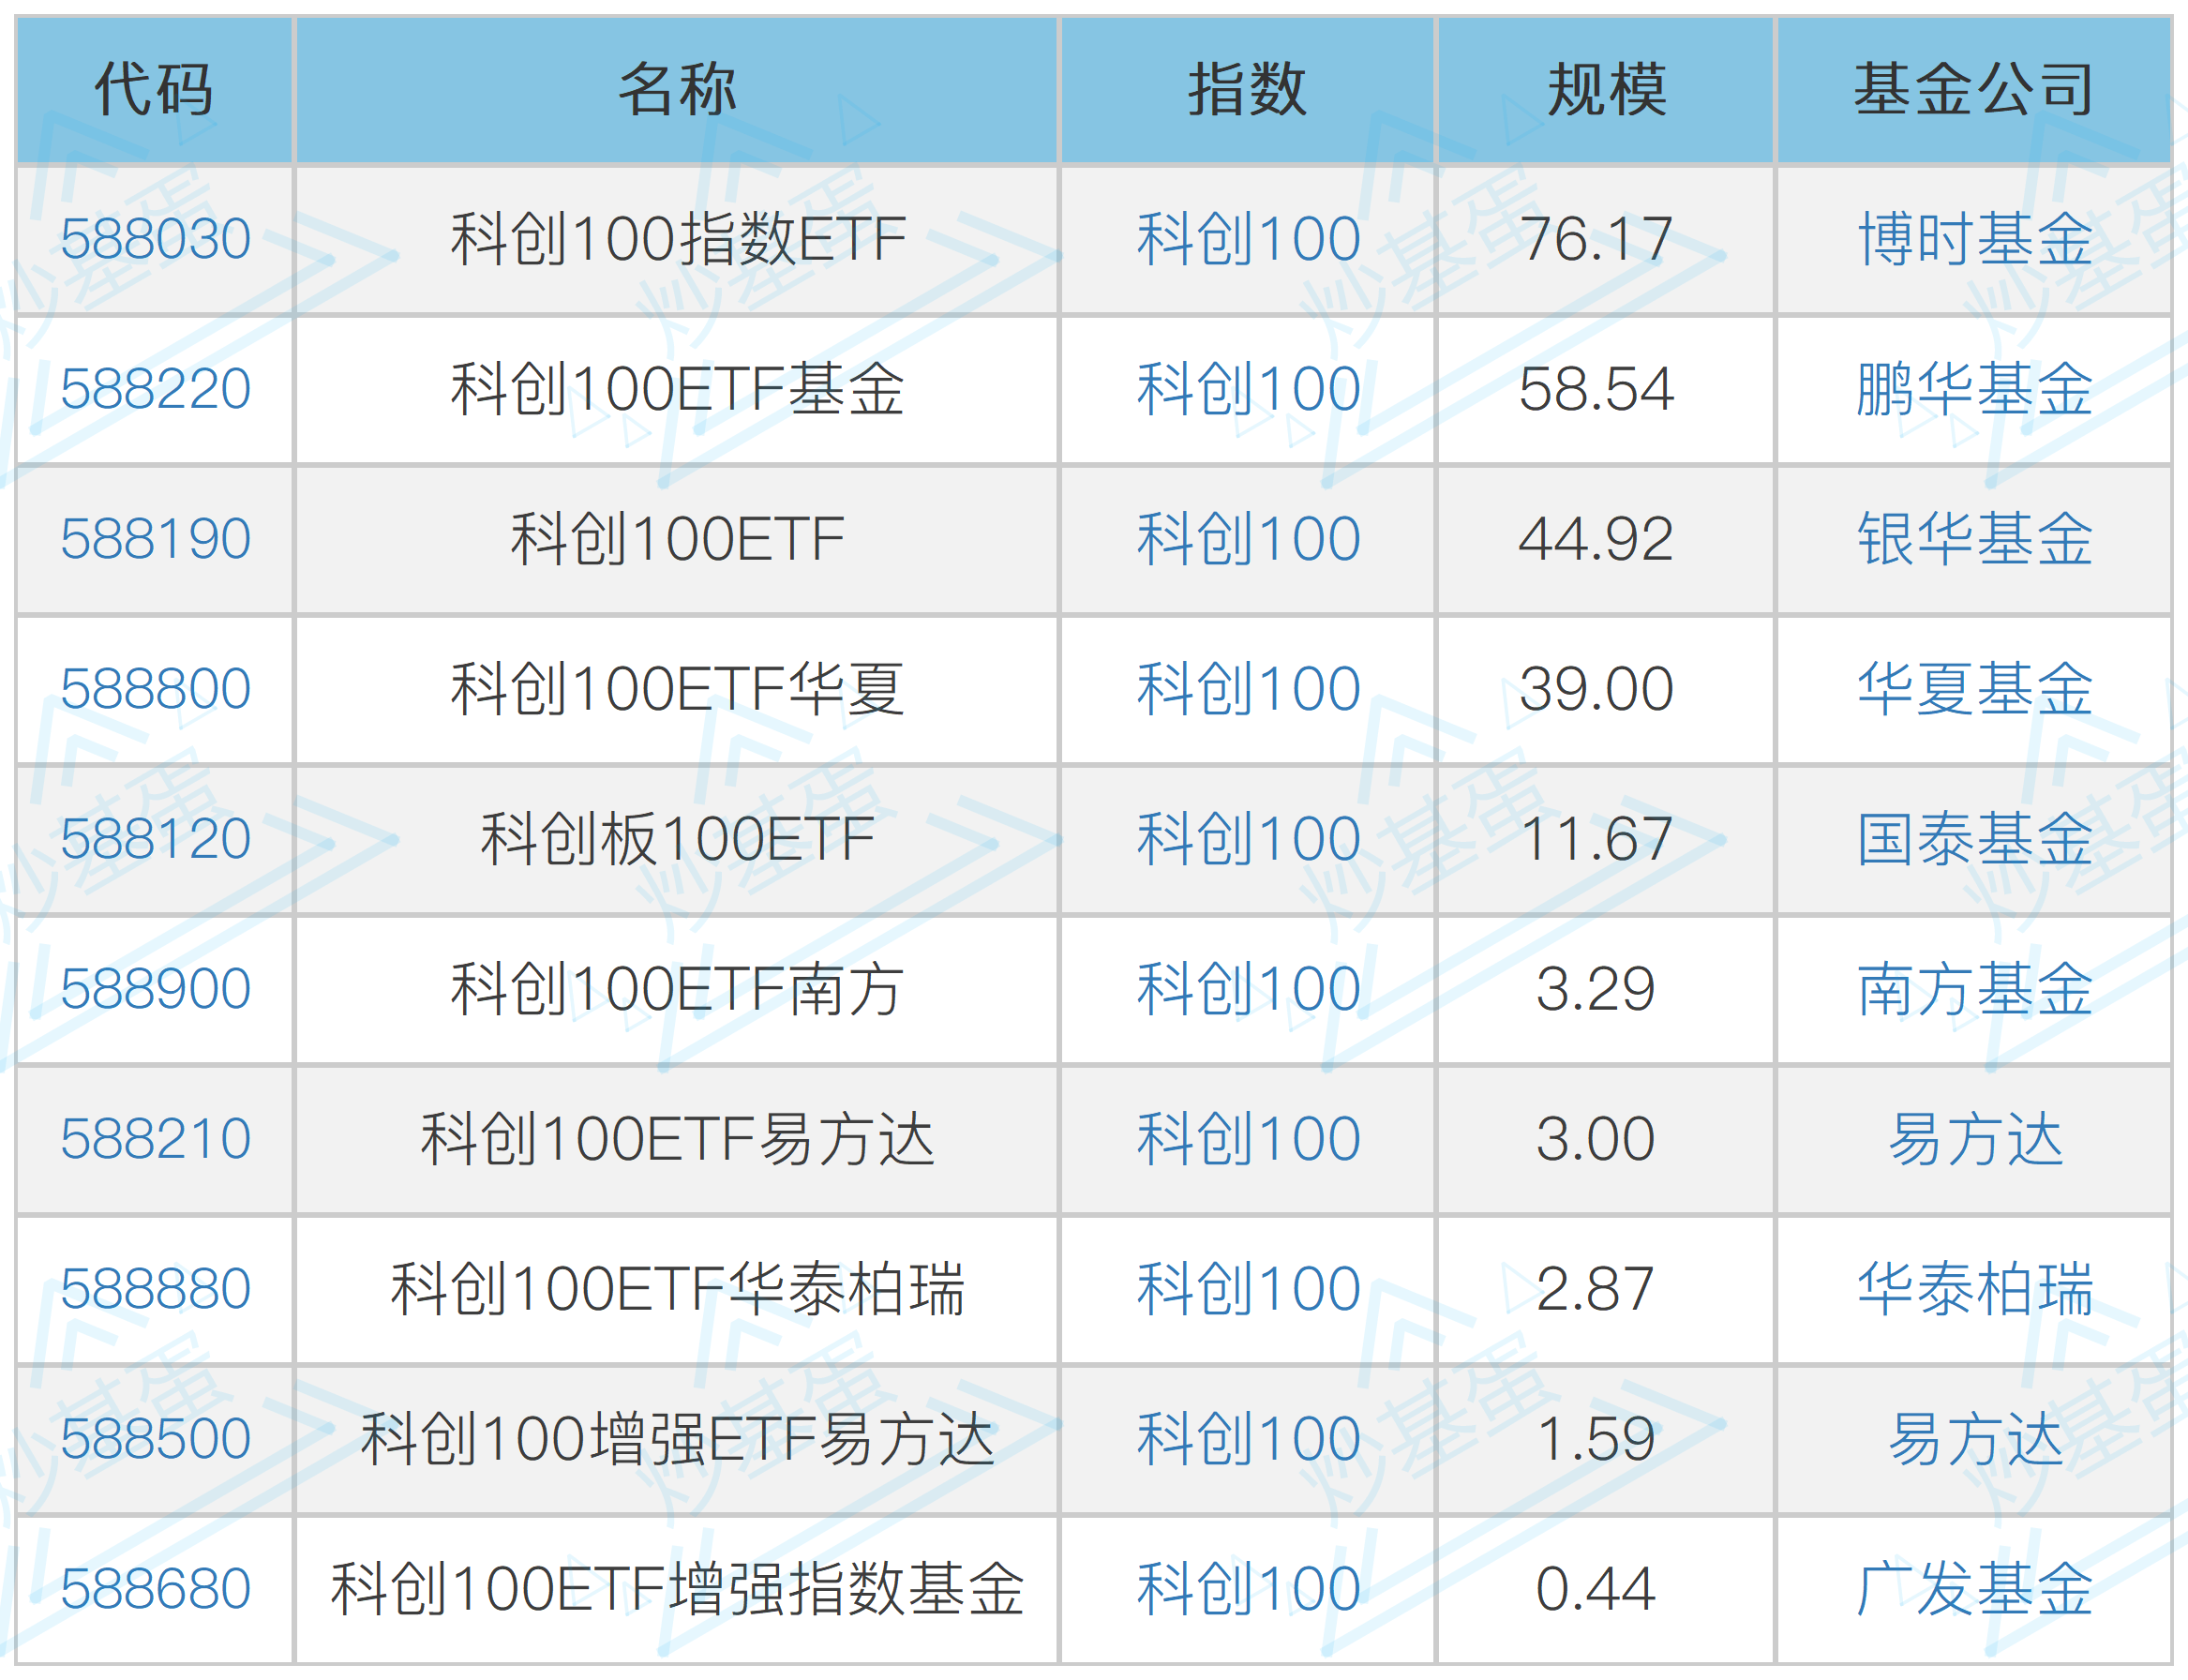2188x1680 pixels.
Task: Click 科创100 index link in 588800 row
Action: (x=1248, y=689)
